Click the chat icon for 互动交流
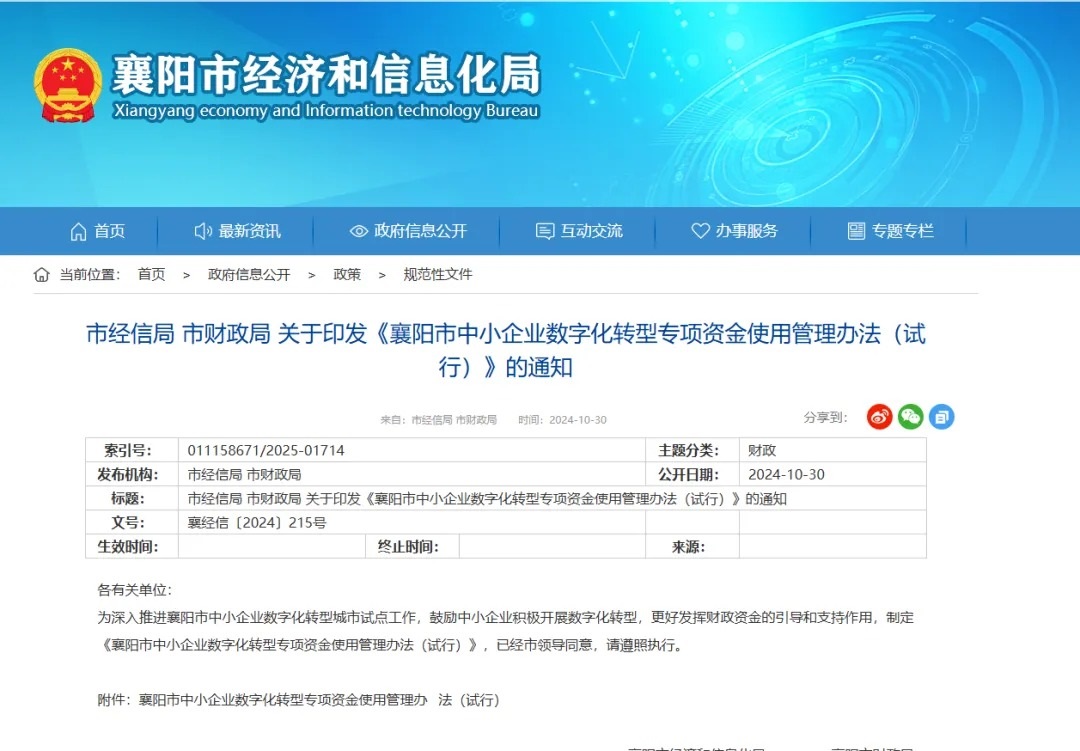1080x751 pixels. tap(545, 231)
